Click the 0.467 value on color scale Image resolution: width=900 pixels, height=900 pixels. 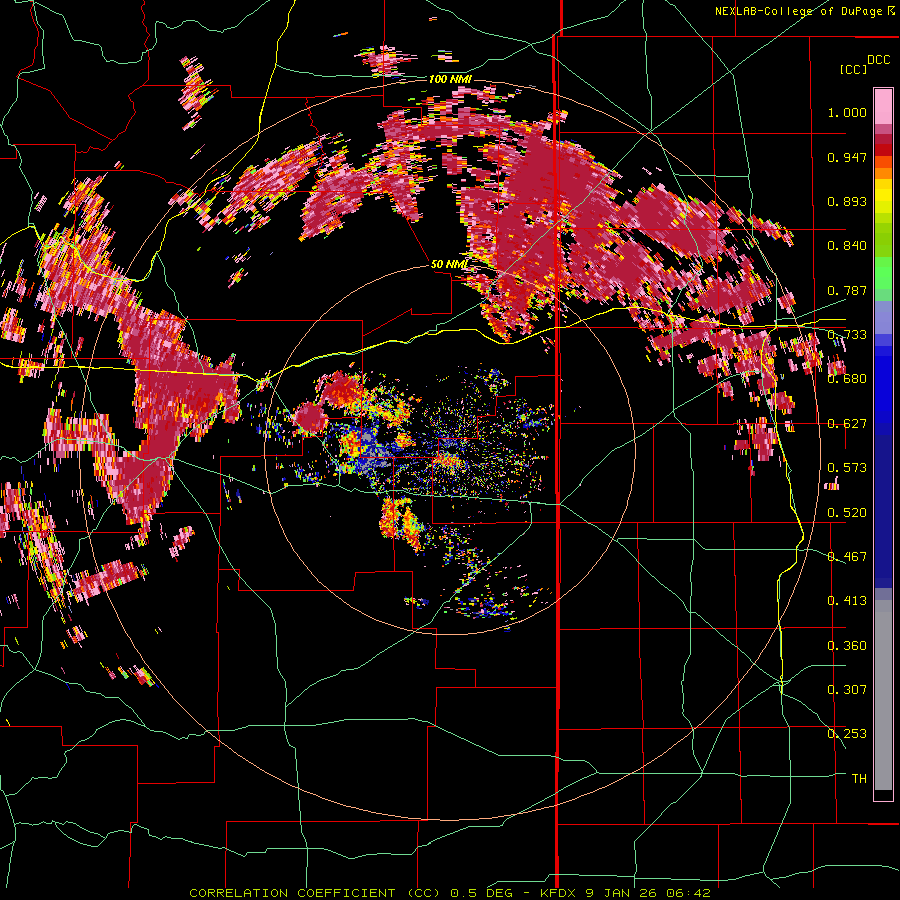pyautogui.click(x=847, y=557)
